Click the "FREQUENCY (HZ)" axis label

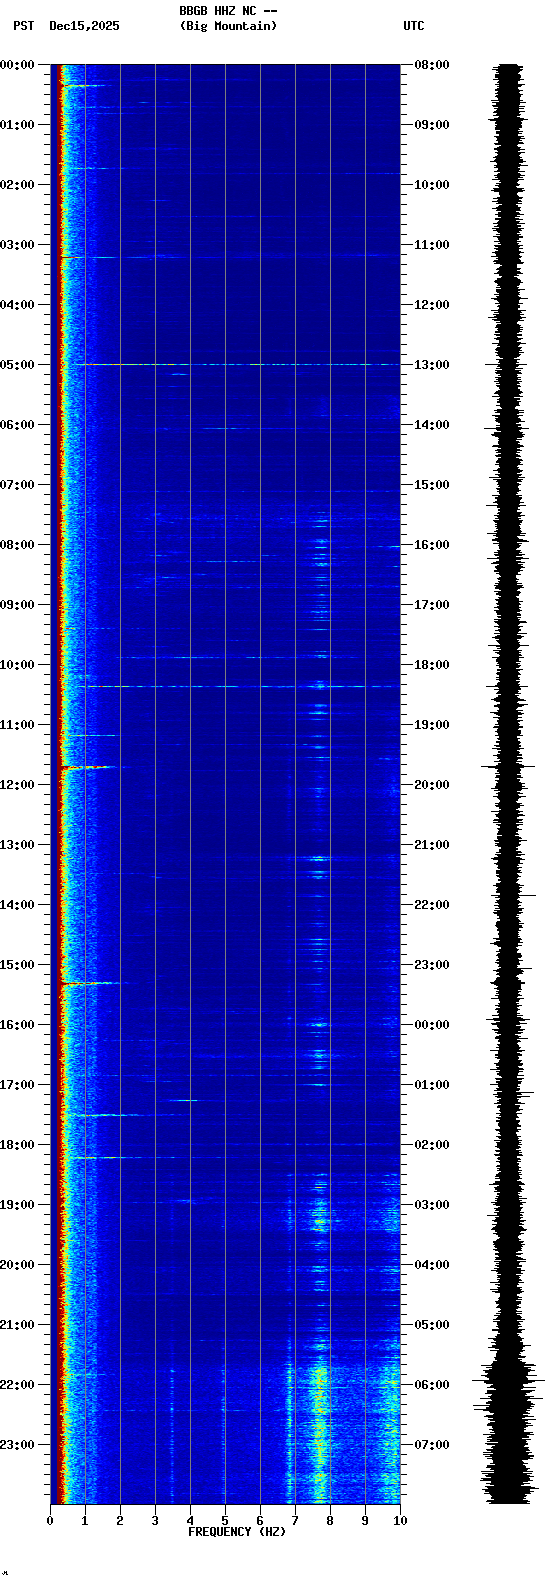tap(237, 1532)
